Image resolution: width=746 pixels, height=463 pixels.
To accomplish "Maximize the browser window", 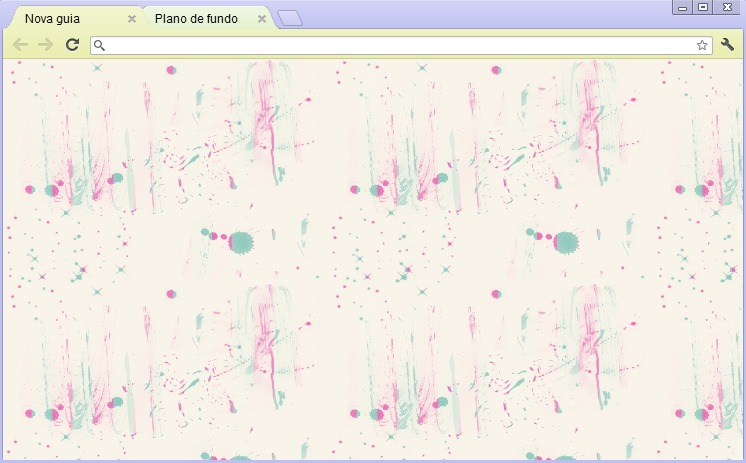I will click(703, 7).
